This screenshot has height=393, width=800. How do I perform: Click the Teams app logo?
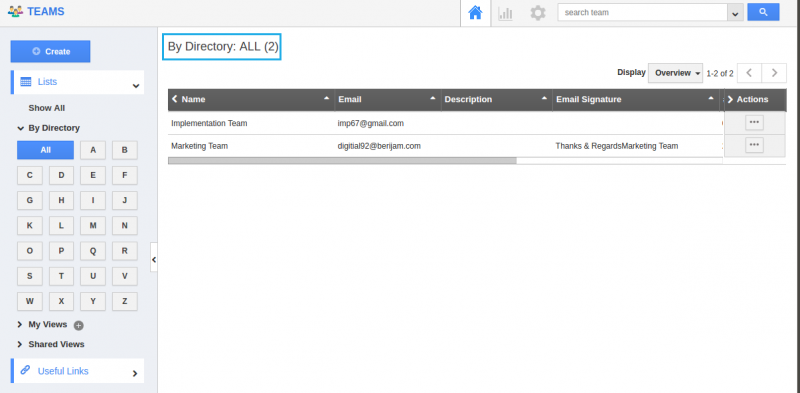click(x=15, y=11)
